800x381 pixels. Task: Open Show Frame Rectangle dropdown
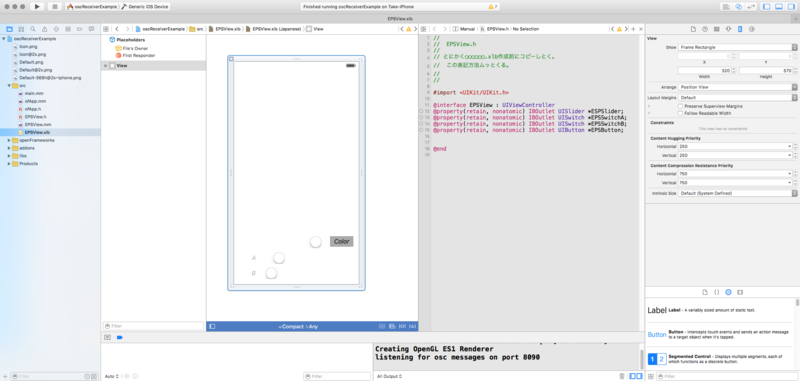(738, 47)
